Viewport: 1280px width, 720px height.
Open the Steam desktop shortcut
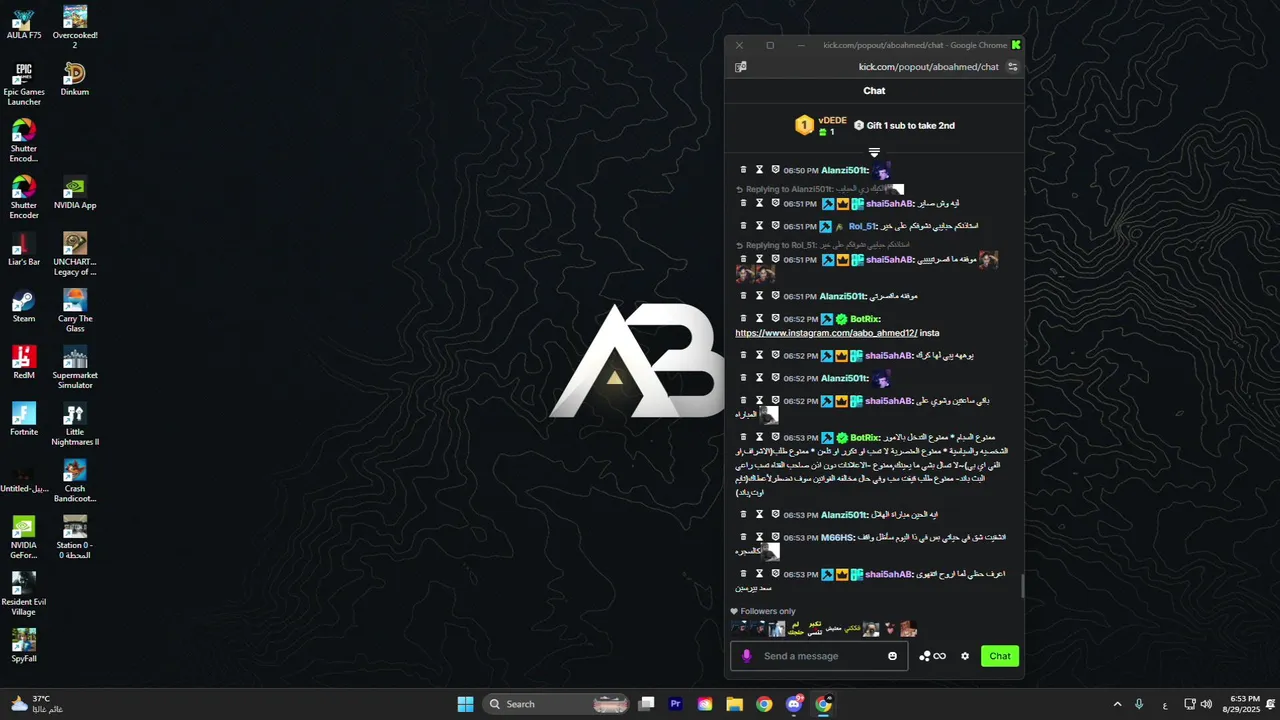click(24, 307)
